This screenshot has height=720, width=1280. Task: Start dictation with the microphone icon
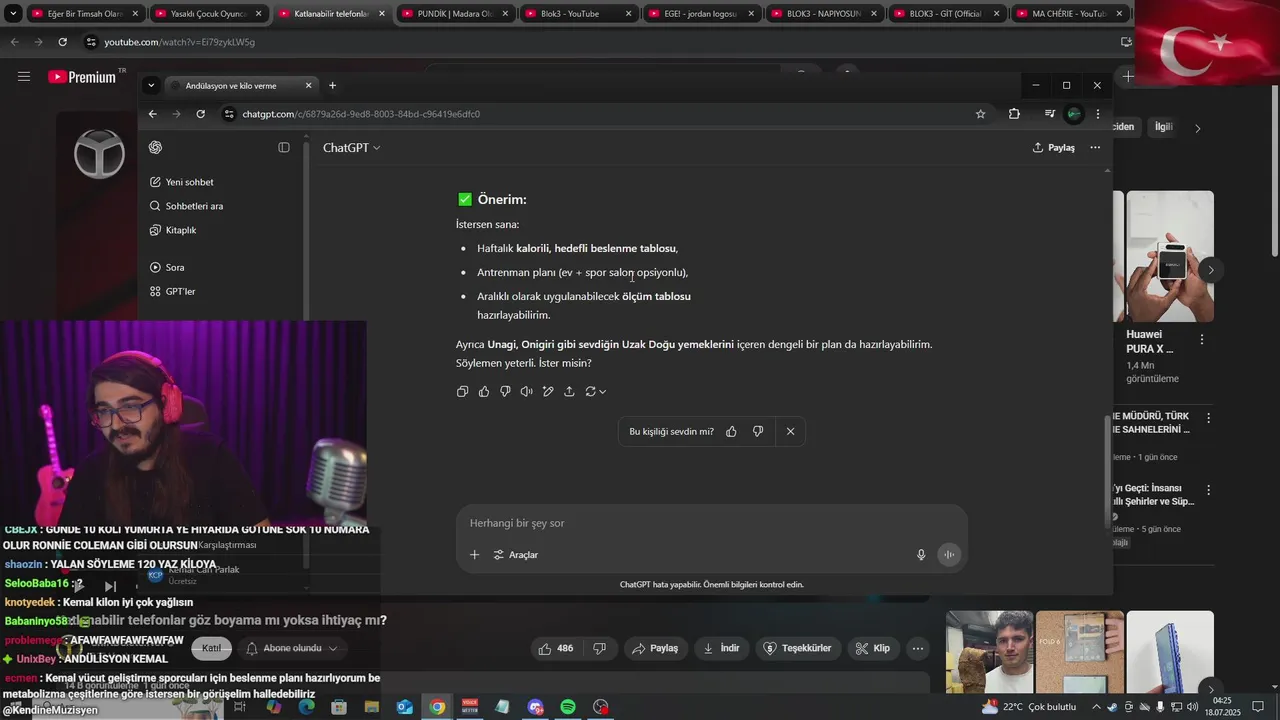[x=921, y=554]
